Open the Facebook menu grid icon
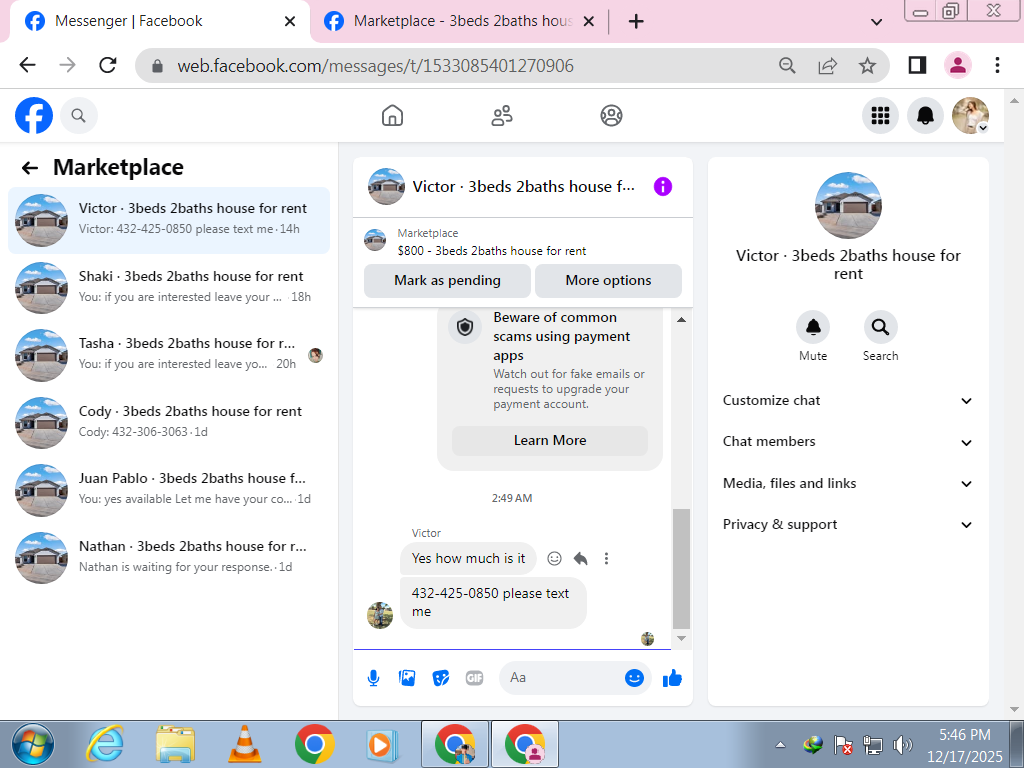1024x768 pixels. pos(880,116)
